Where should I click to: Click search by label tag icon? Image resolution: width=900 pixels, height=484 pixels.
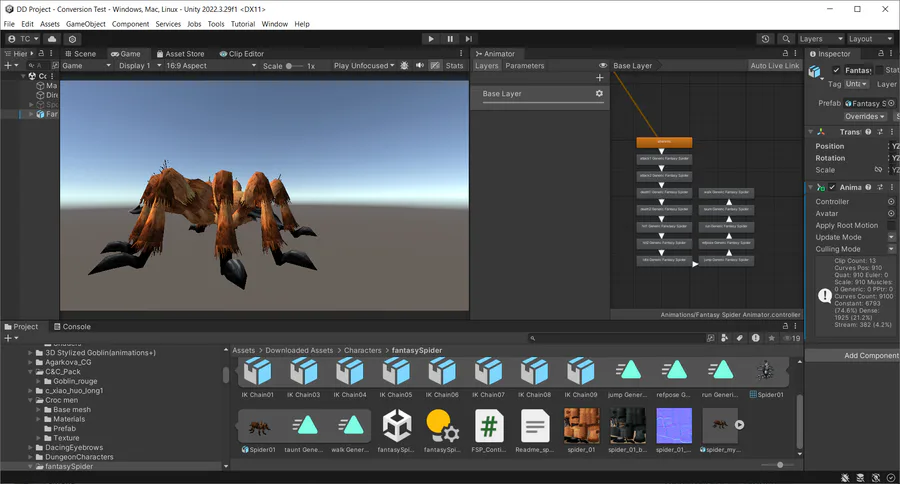739,338
